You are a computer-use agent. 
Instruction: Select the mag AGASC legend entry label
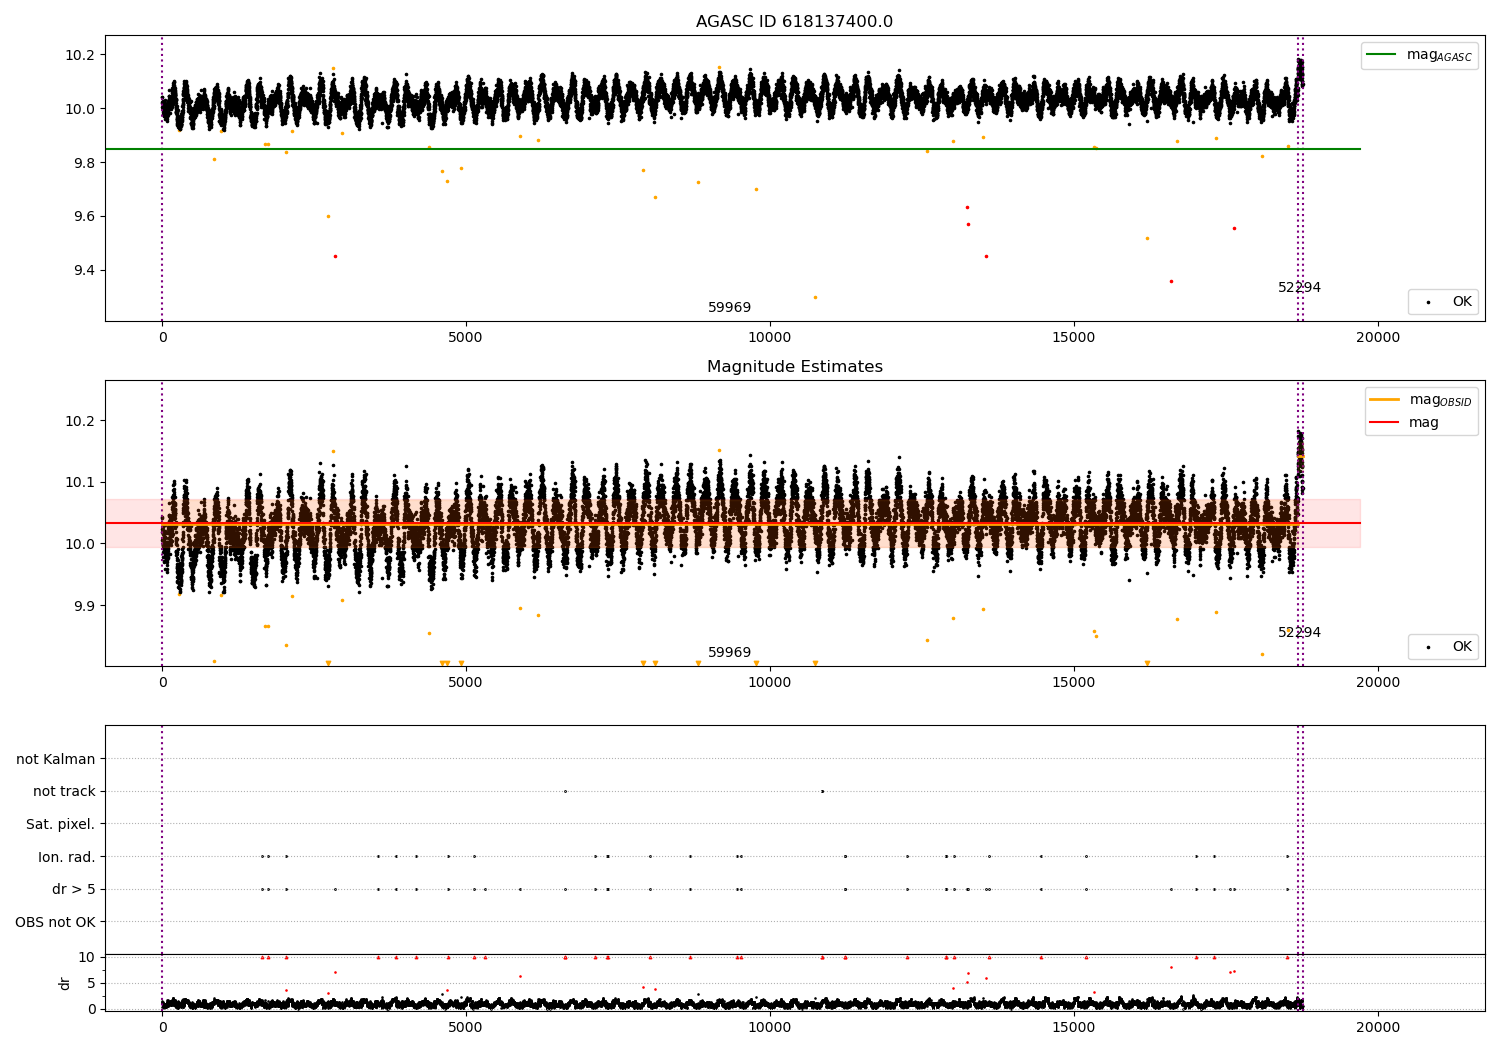tap(1439, 55)
